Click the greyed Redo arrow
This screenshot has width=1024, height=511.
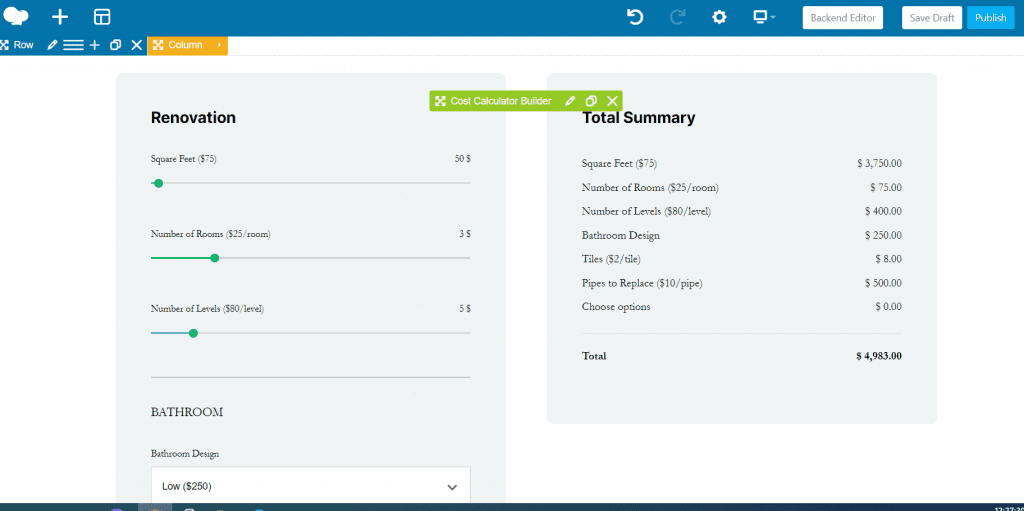tap(677, 18)
